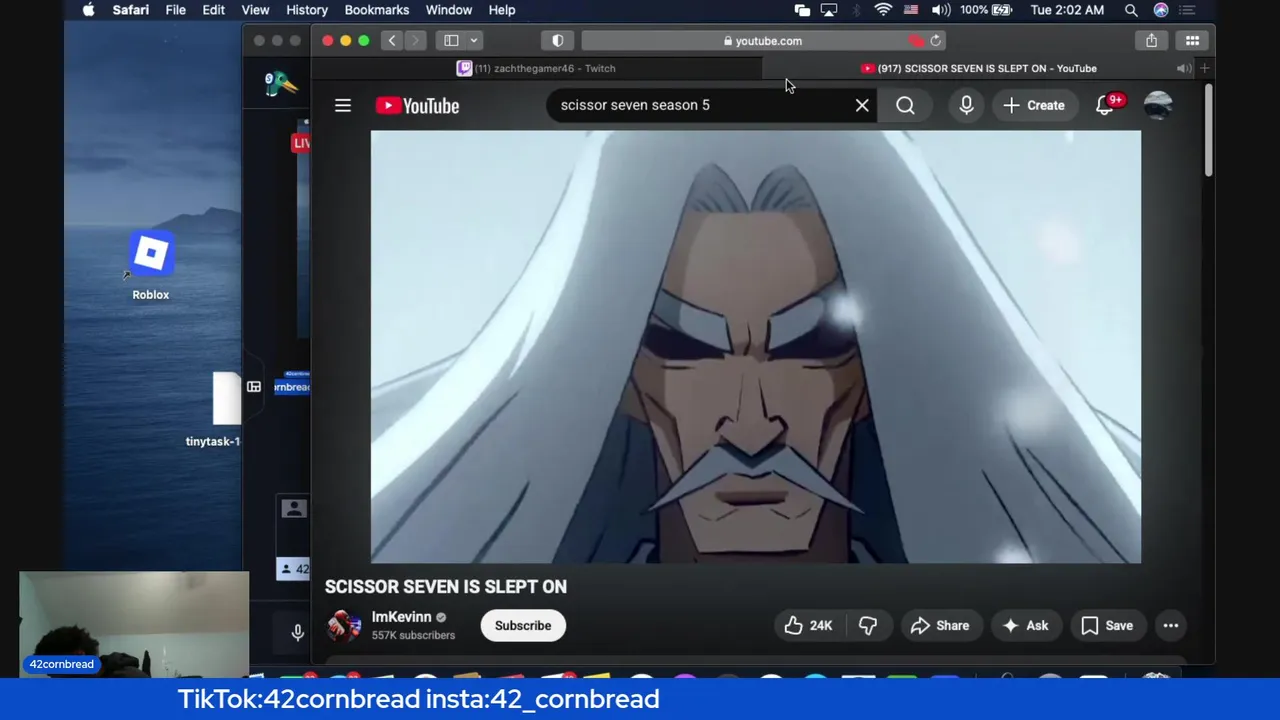1280x720 pixels.
Task: Open the Bluetooth status menu
Action: point(856,10)
